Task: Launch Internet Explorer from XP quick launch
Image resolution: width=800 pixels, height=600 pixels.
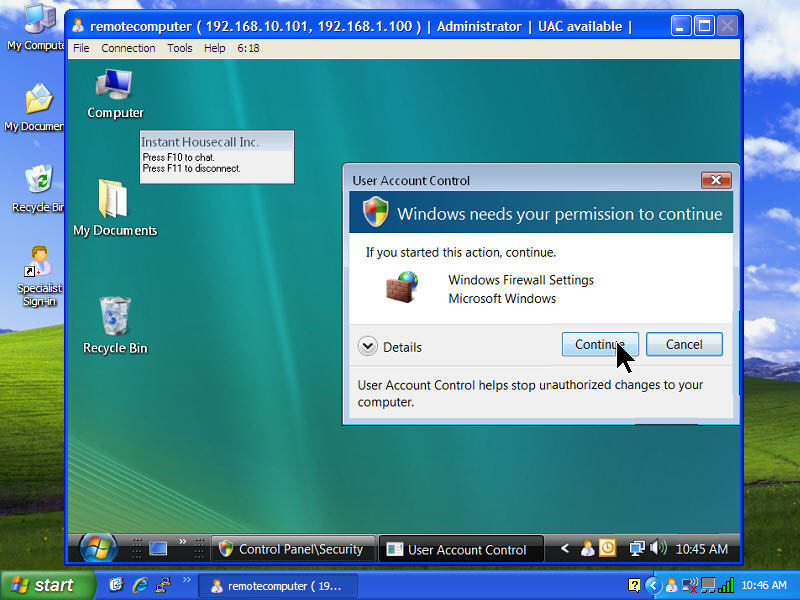Action: coord(140,585)
